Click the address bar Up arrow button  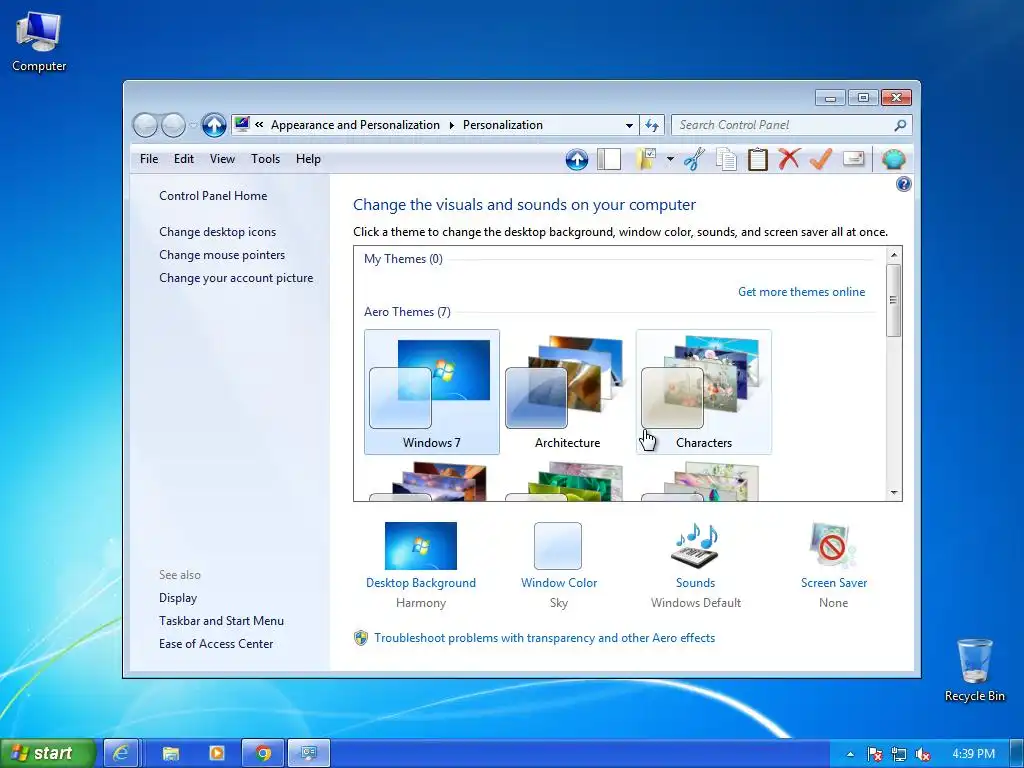pos(214,125)
